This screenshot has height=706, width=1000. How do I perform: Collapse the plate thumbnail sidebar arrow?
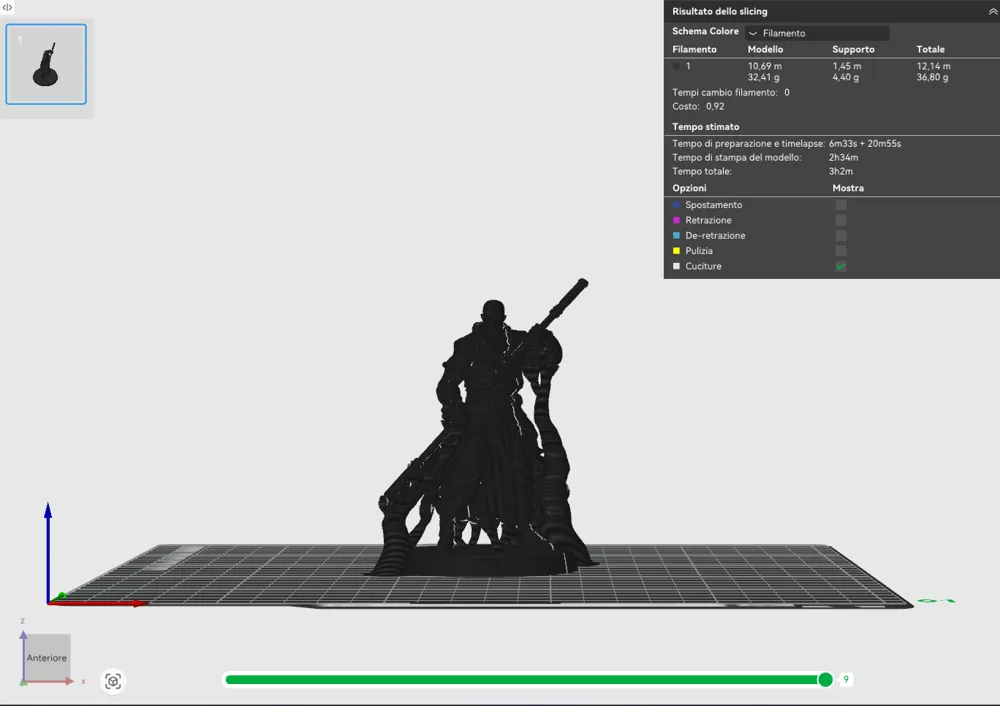pos(7,7)
